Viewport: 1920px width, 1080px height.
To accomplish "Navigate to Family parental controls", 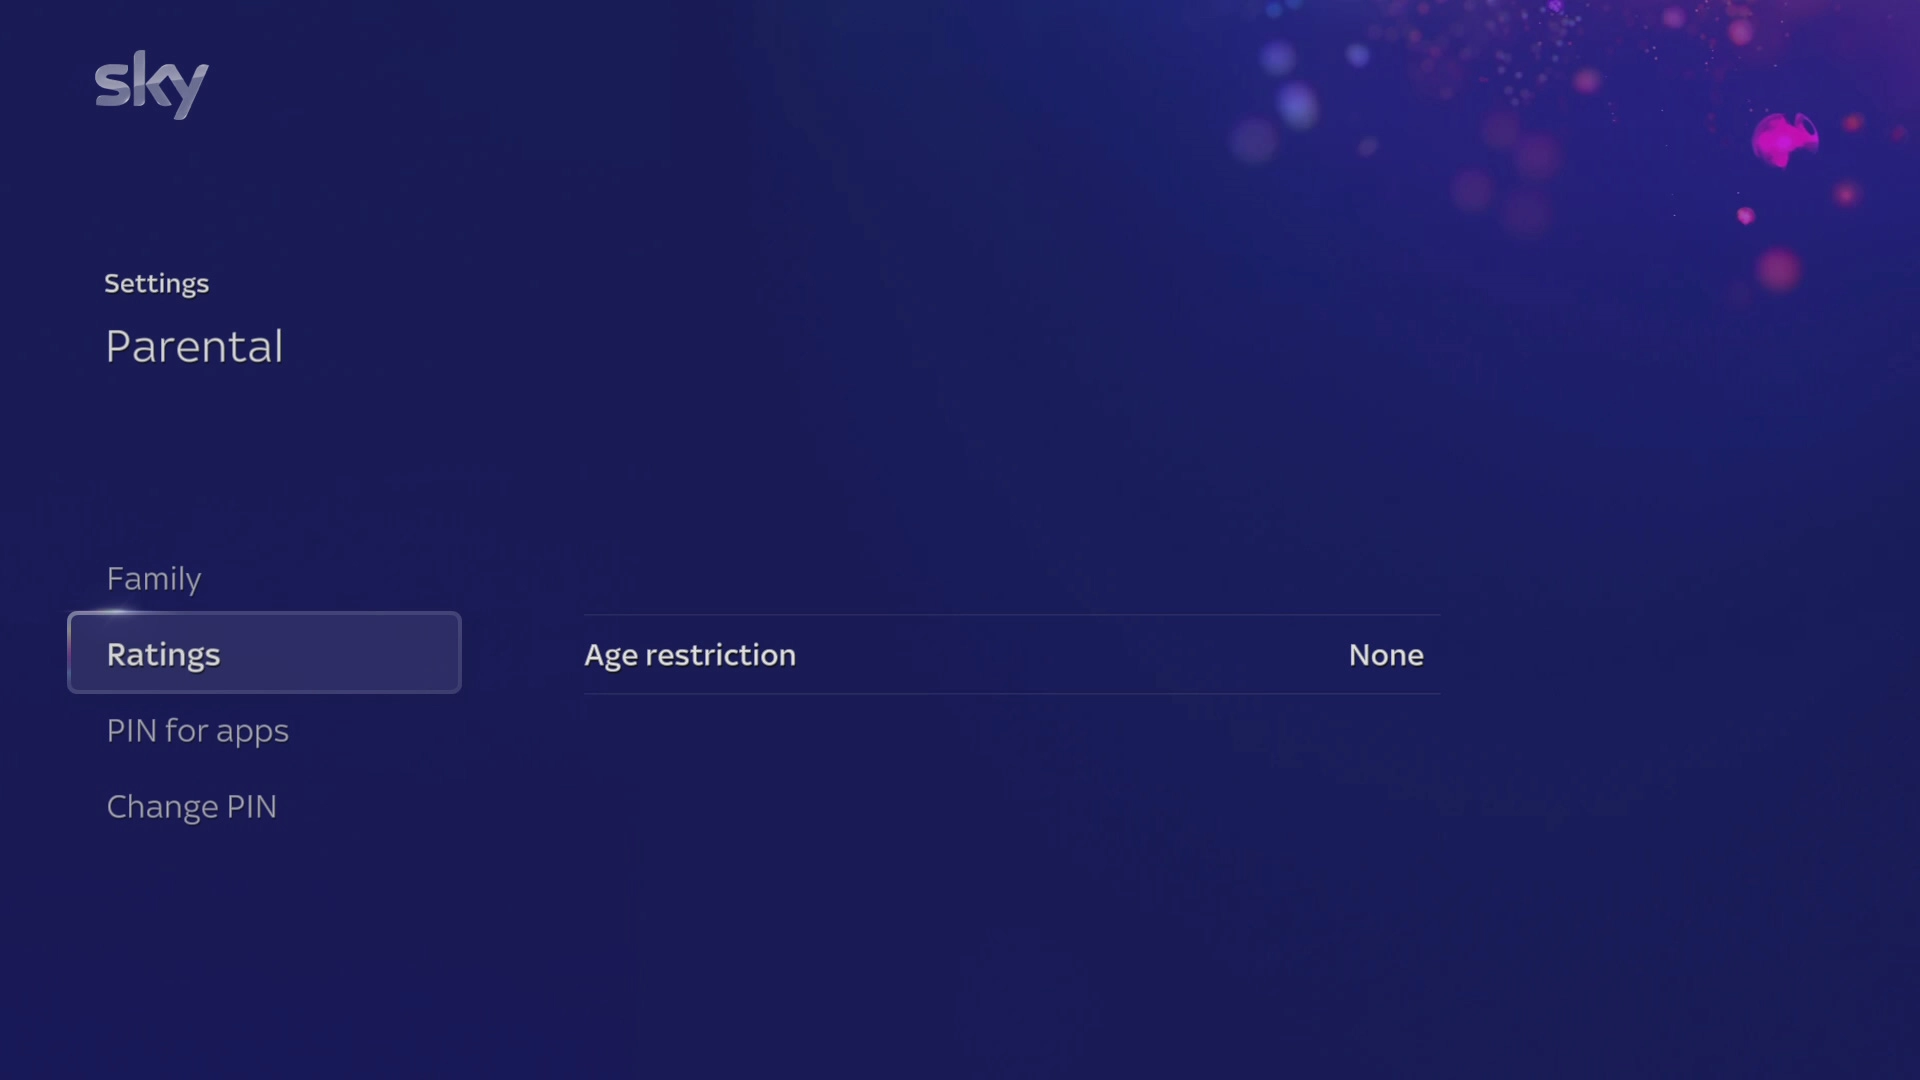I will 153,578.
